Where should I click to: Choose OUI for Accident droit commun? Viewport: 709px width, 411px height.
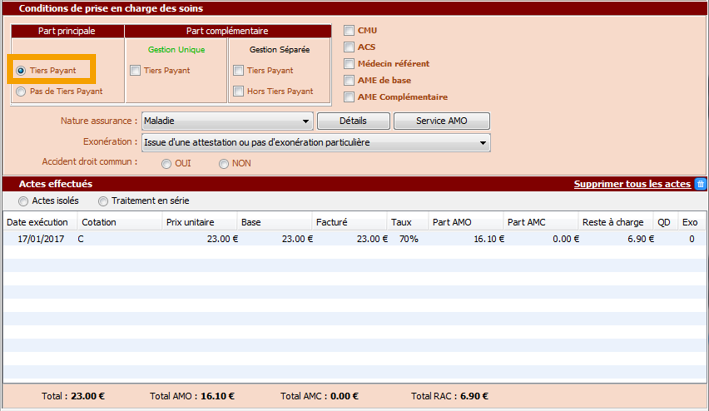pos(166,164)
